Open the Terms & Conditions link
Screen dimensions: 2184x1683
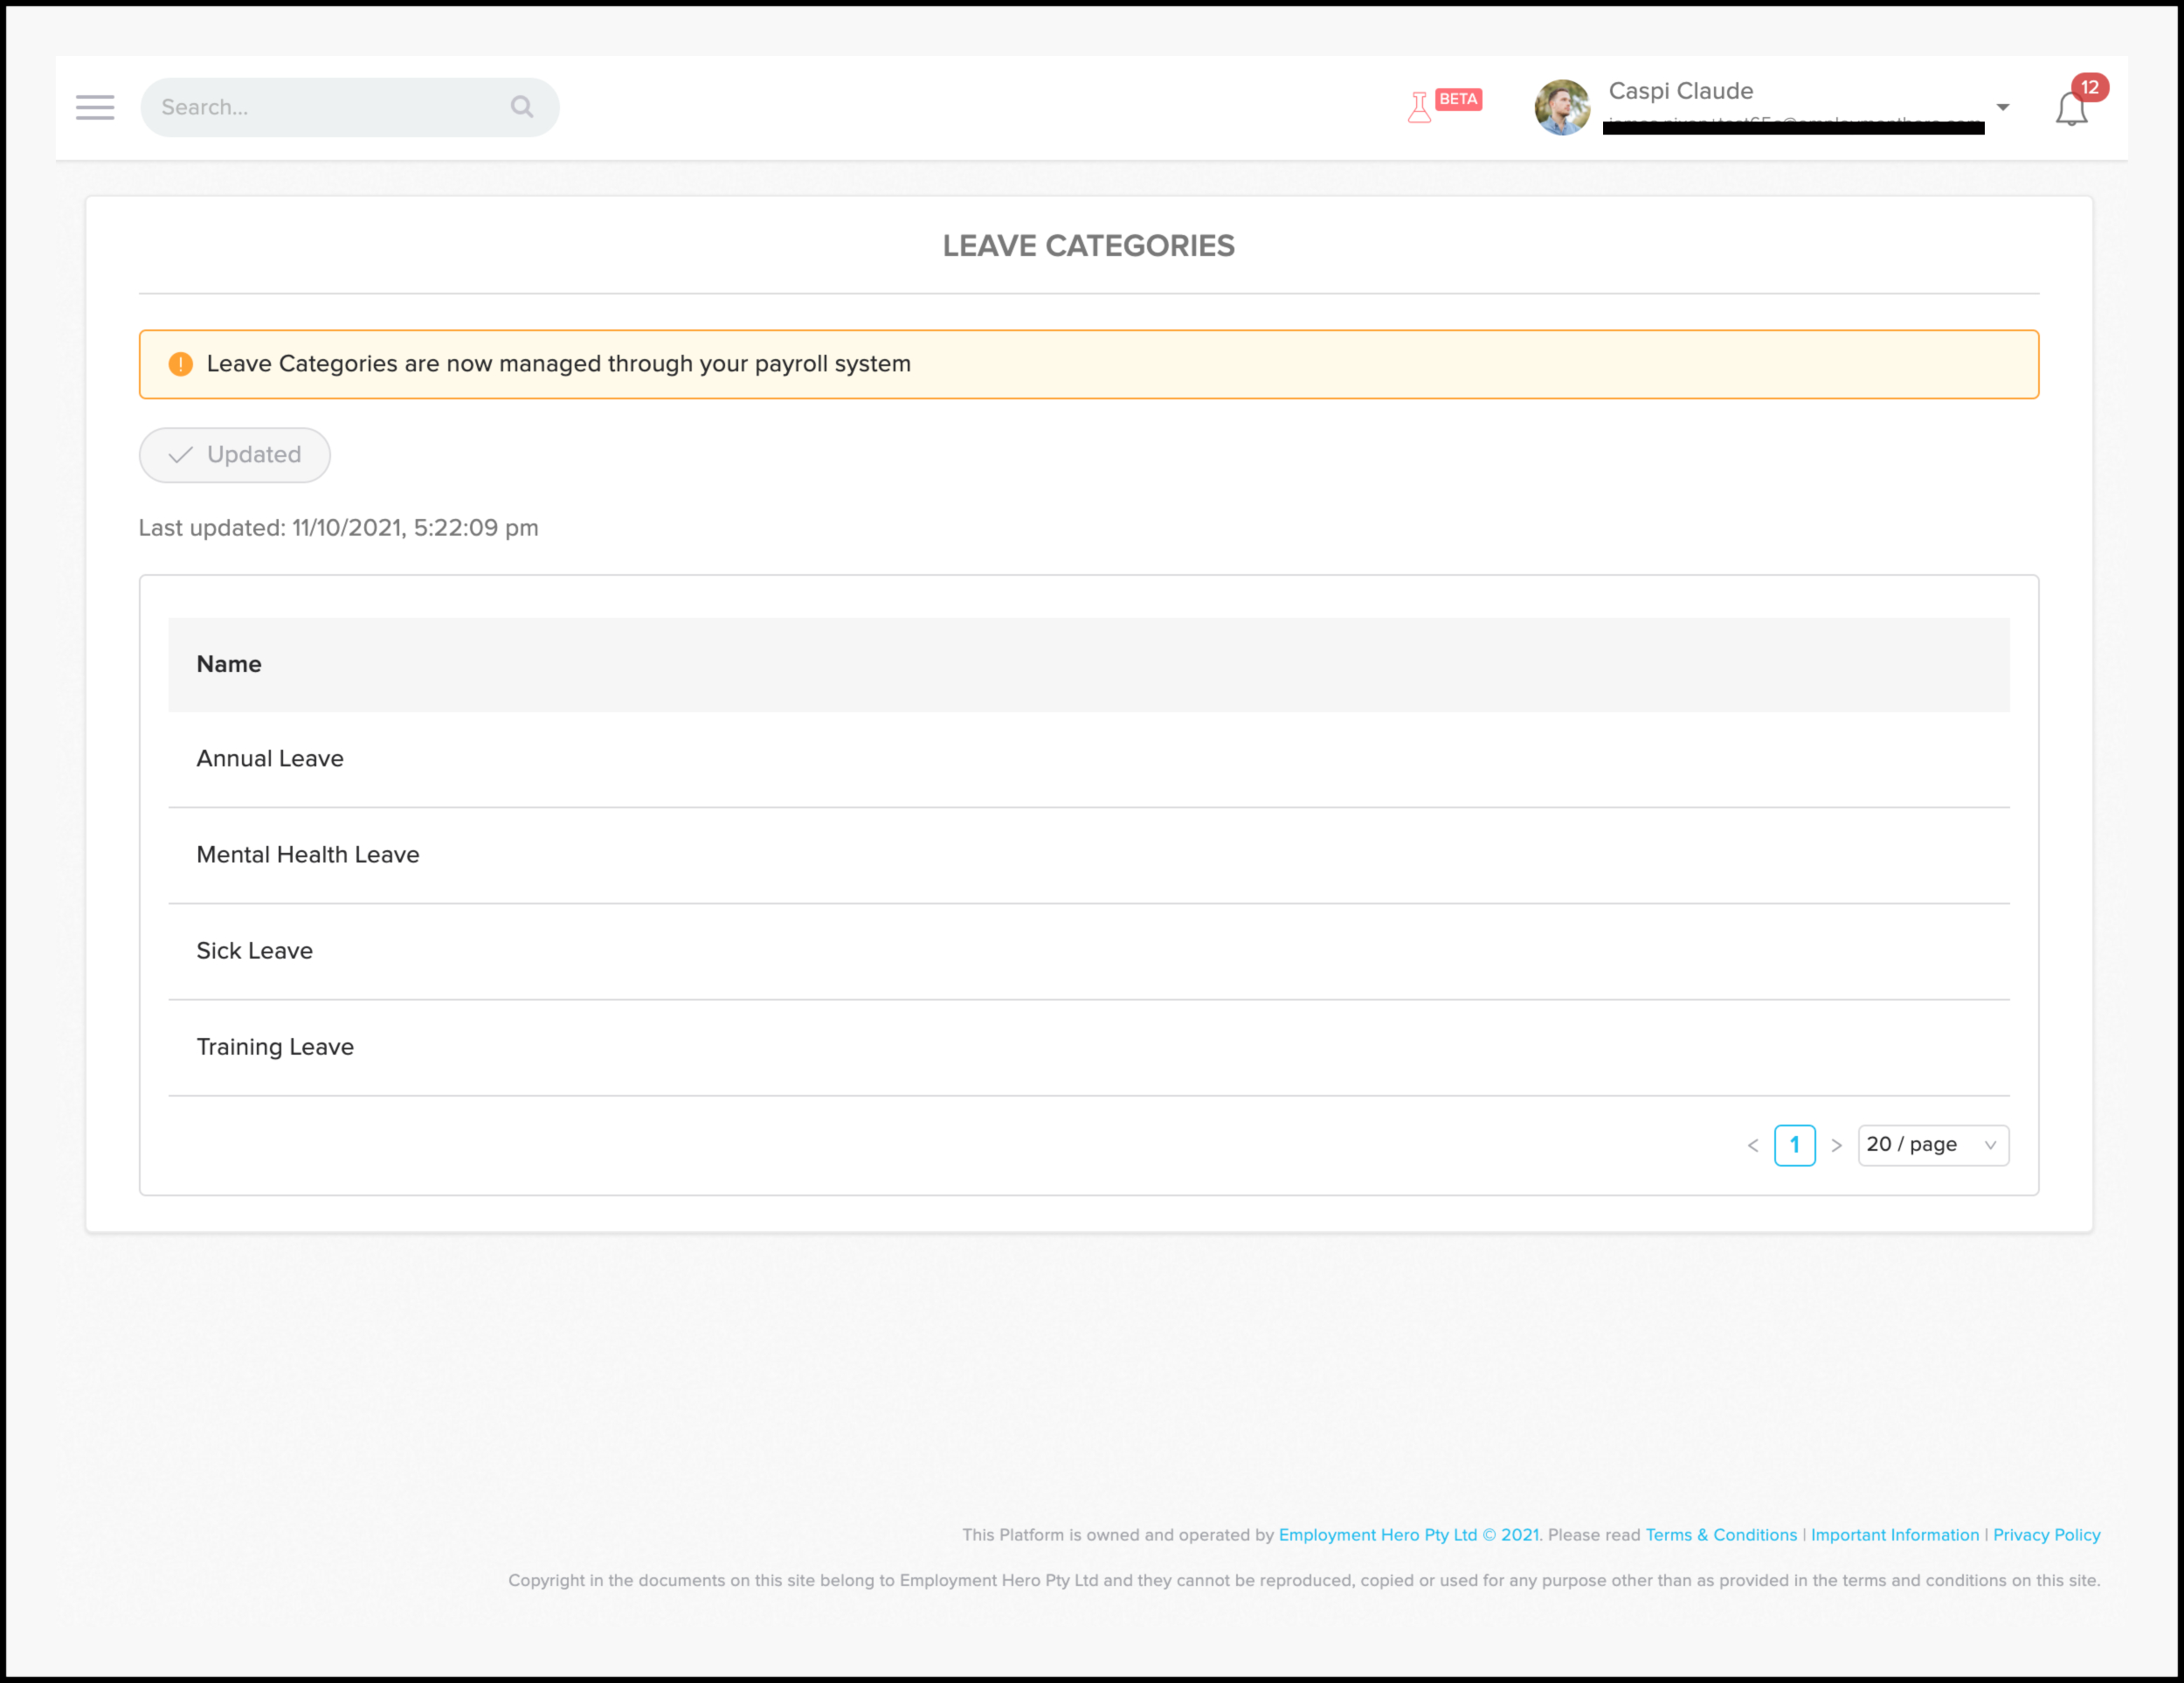point(1720,1534)
